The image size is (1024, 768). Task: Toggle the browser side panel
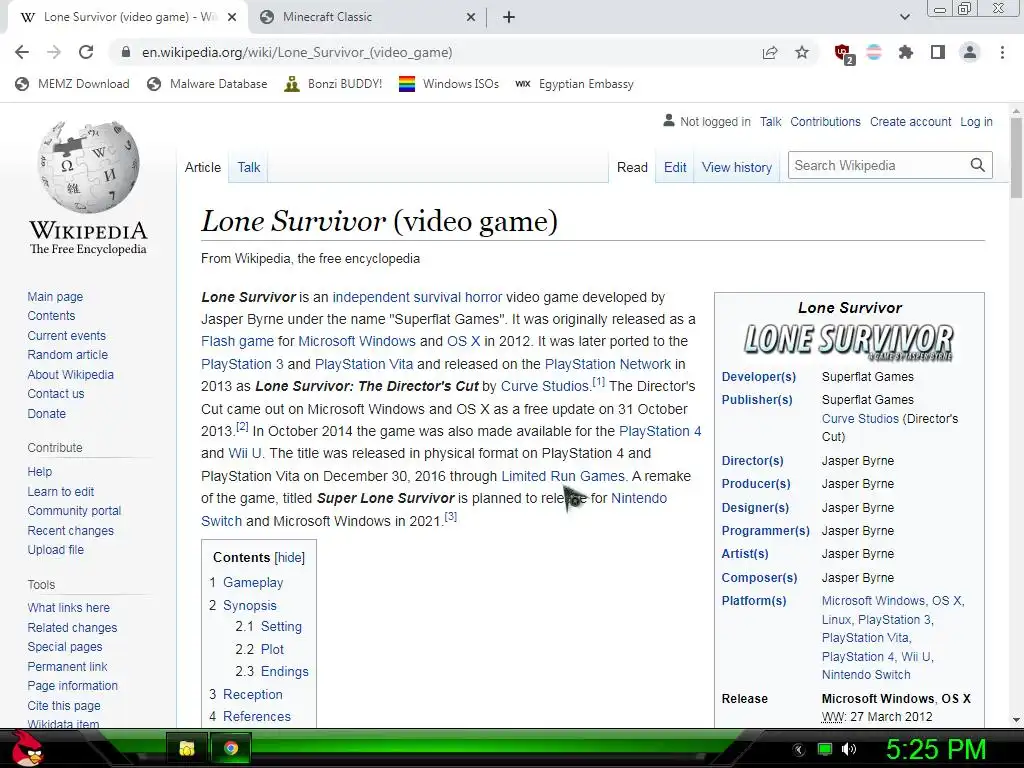click(x=938, y=52)
